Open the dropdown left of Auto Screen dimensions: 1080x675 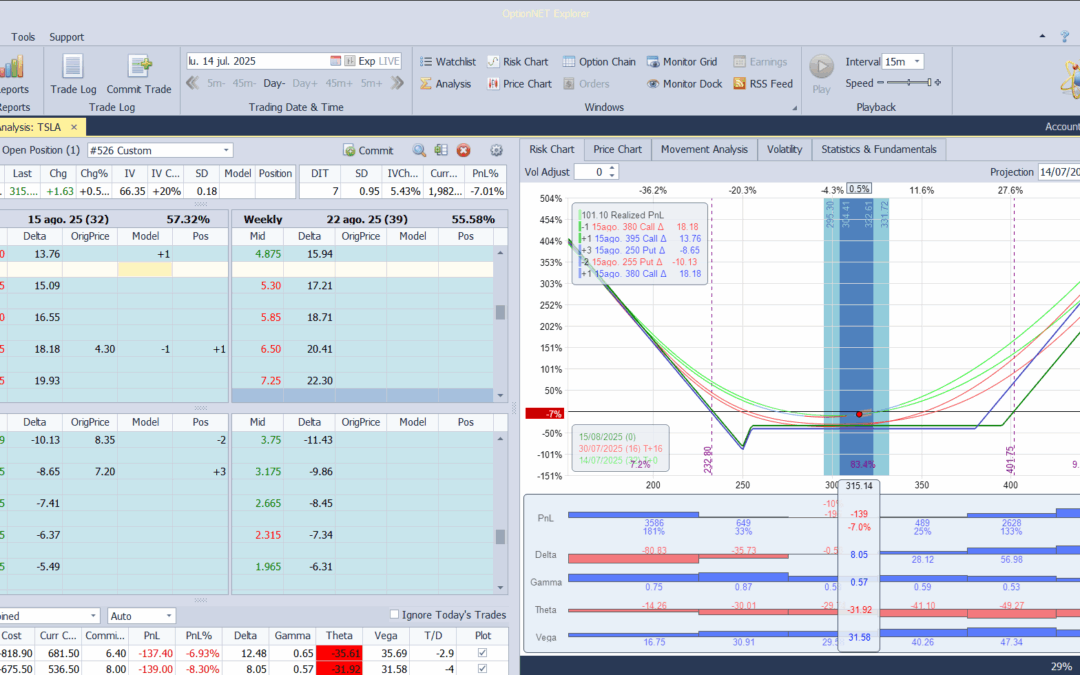pyautogui.click(x=94, y=616)
